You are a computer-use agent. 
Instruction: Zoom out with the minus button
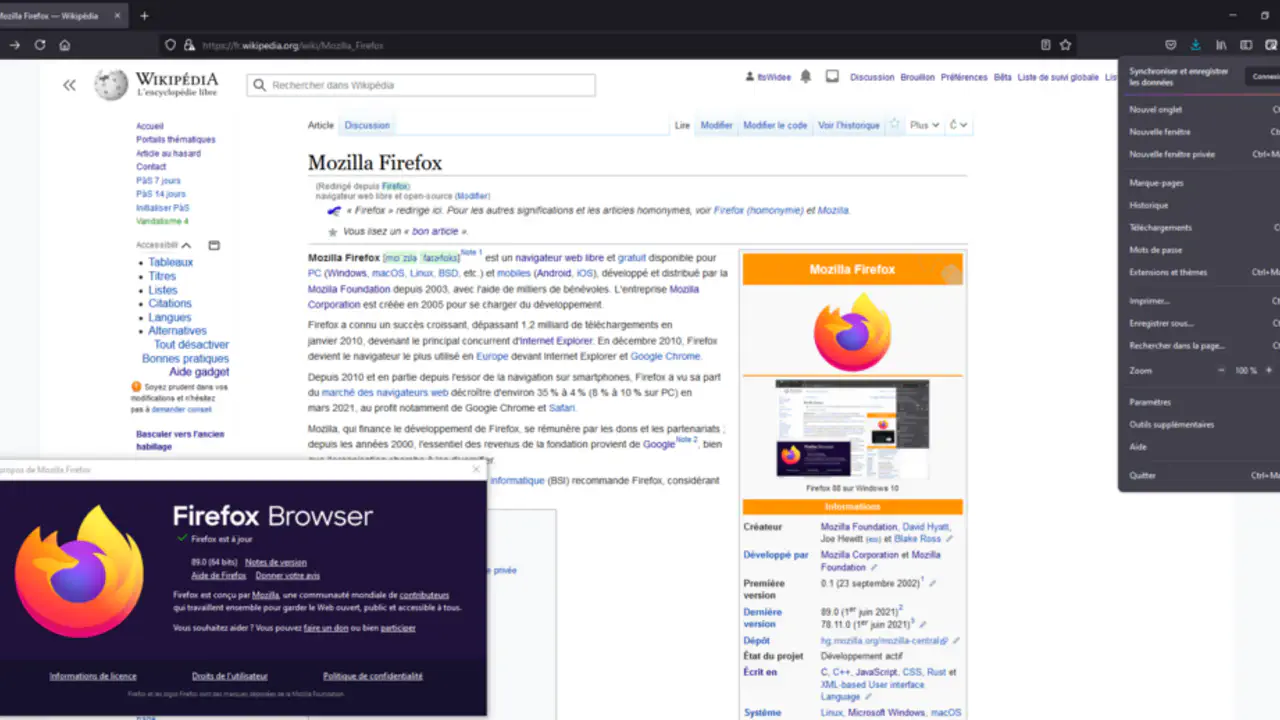click(1221, 370)
